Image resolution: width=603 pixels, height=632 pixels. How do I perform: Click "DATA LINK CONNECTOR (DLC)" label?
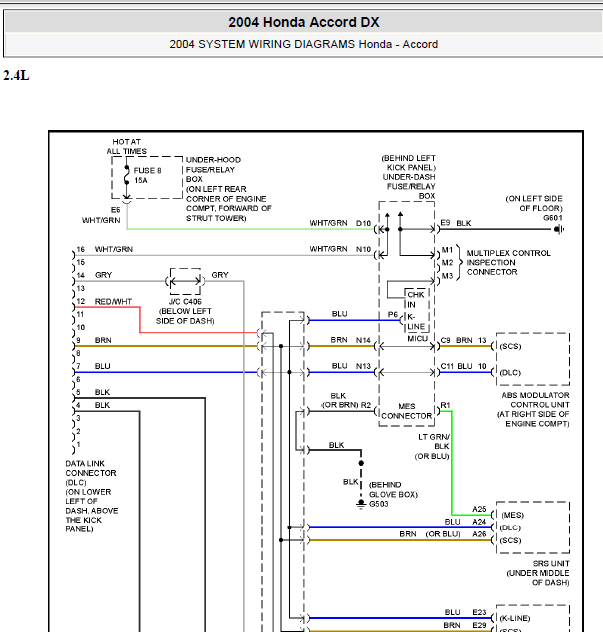click(91, 473)
